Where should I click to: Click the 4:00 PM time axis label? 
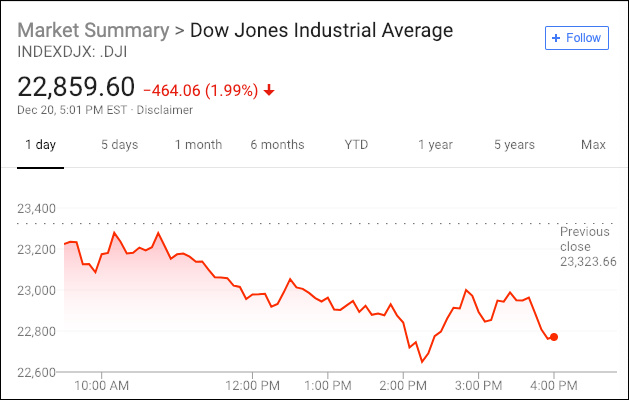point(554,384)
